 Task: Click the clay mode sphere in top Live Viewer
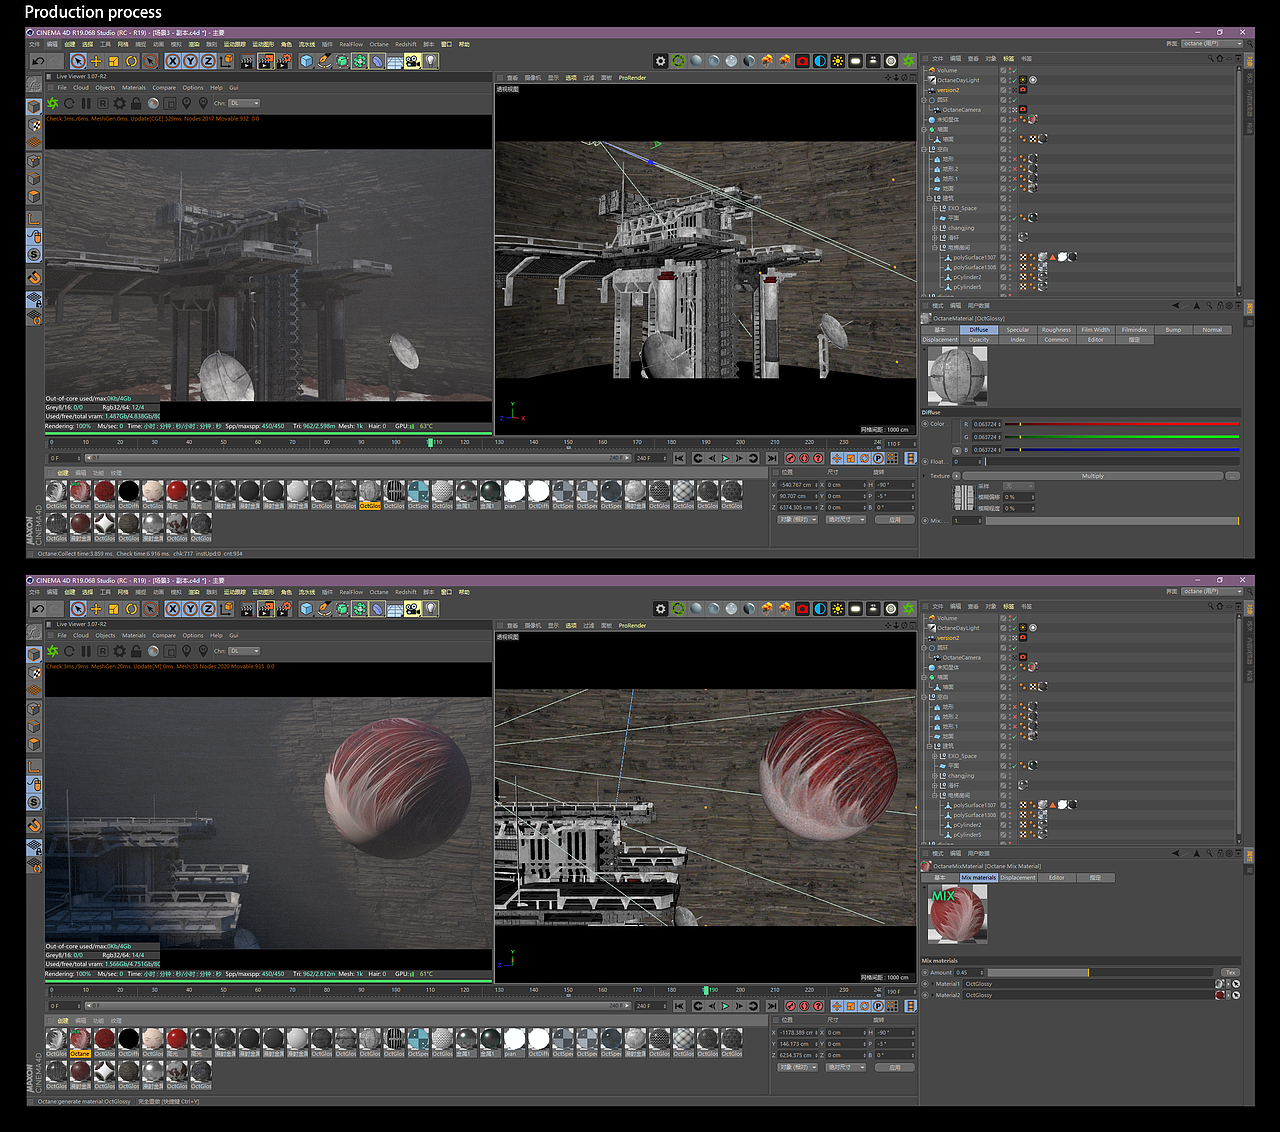[x=153, y=103]
